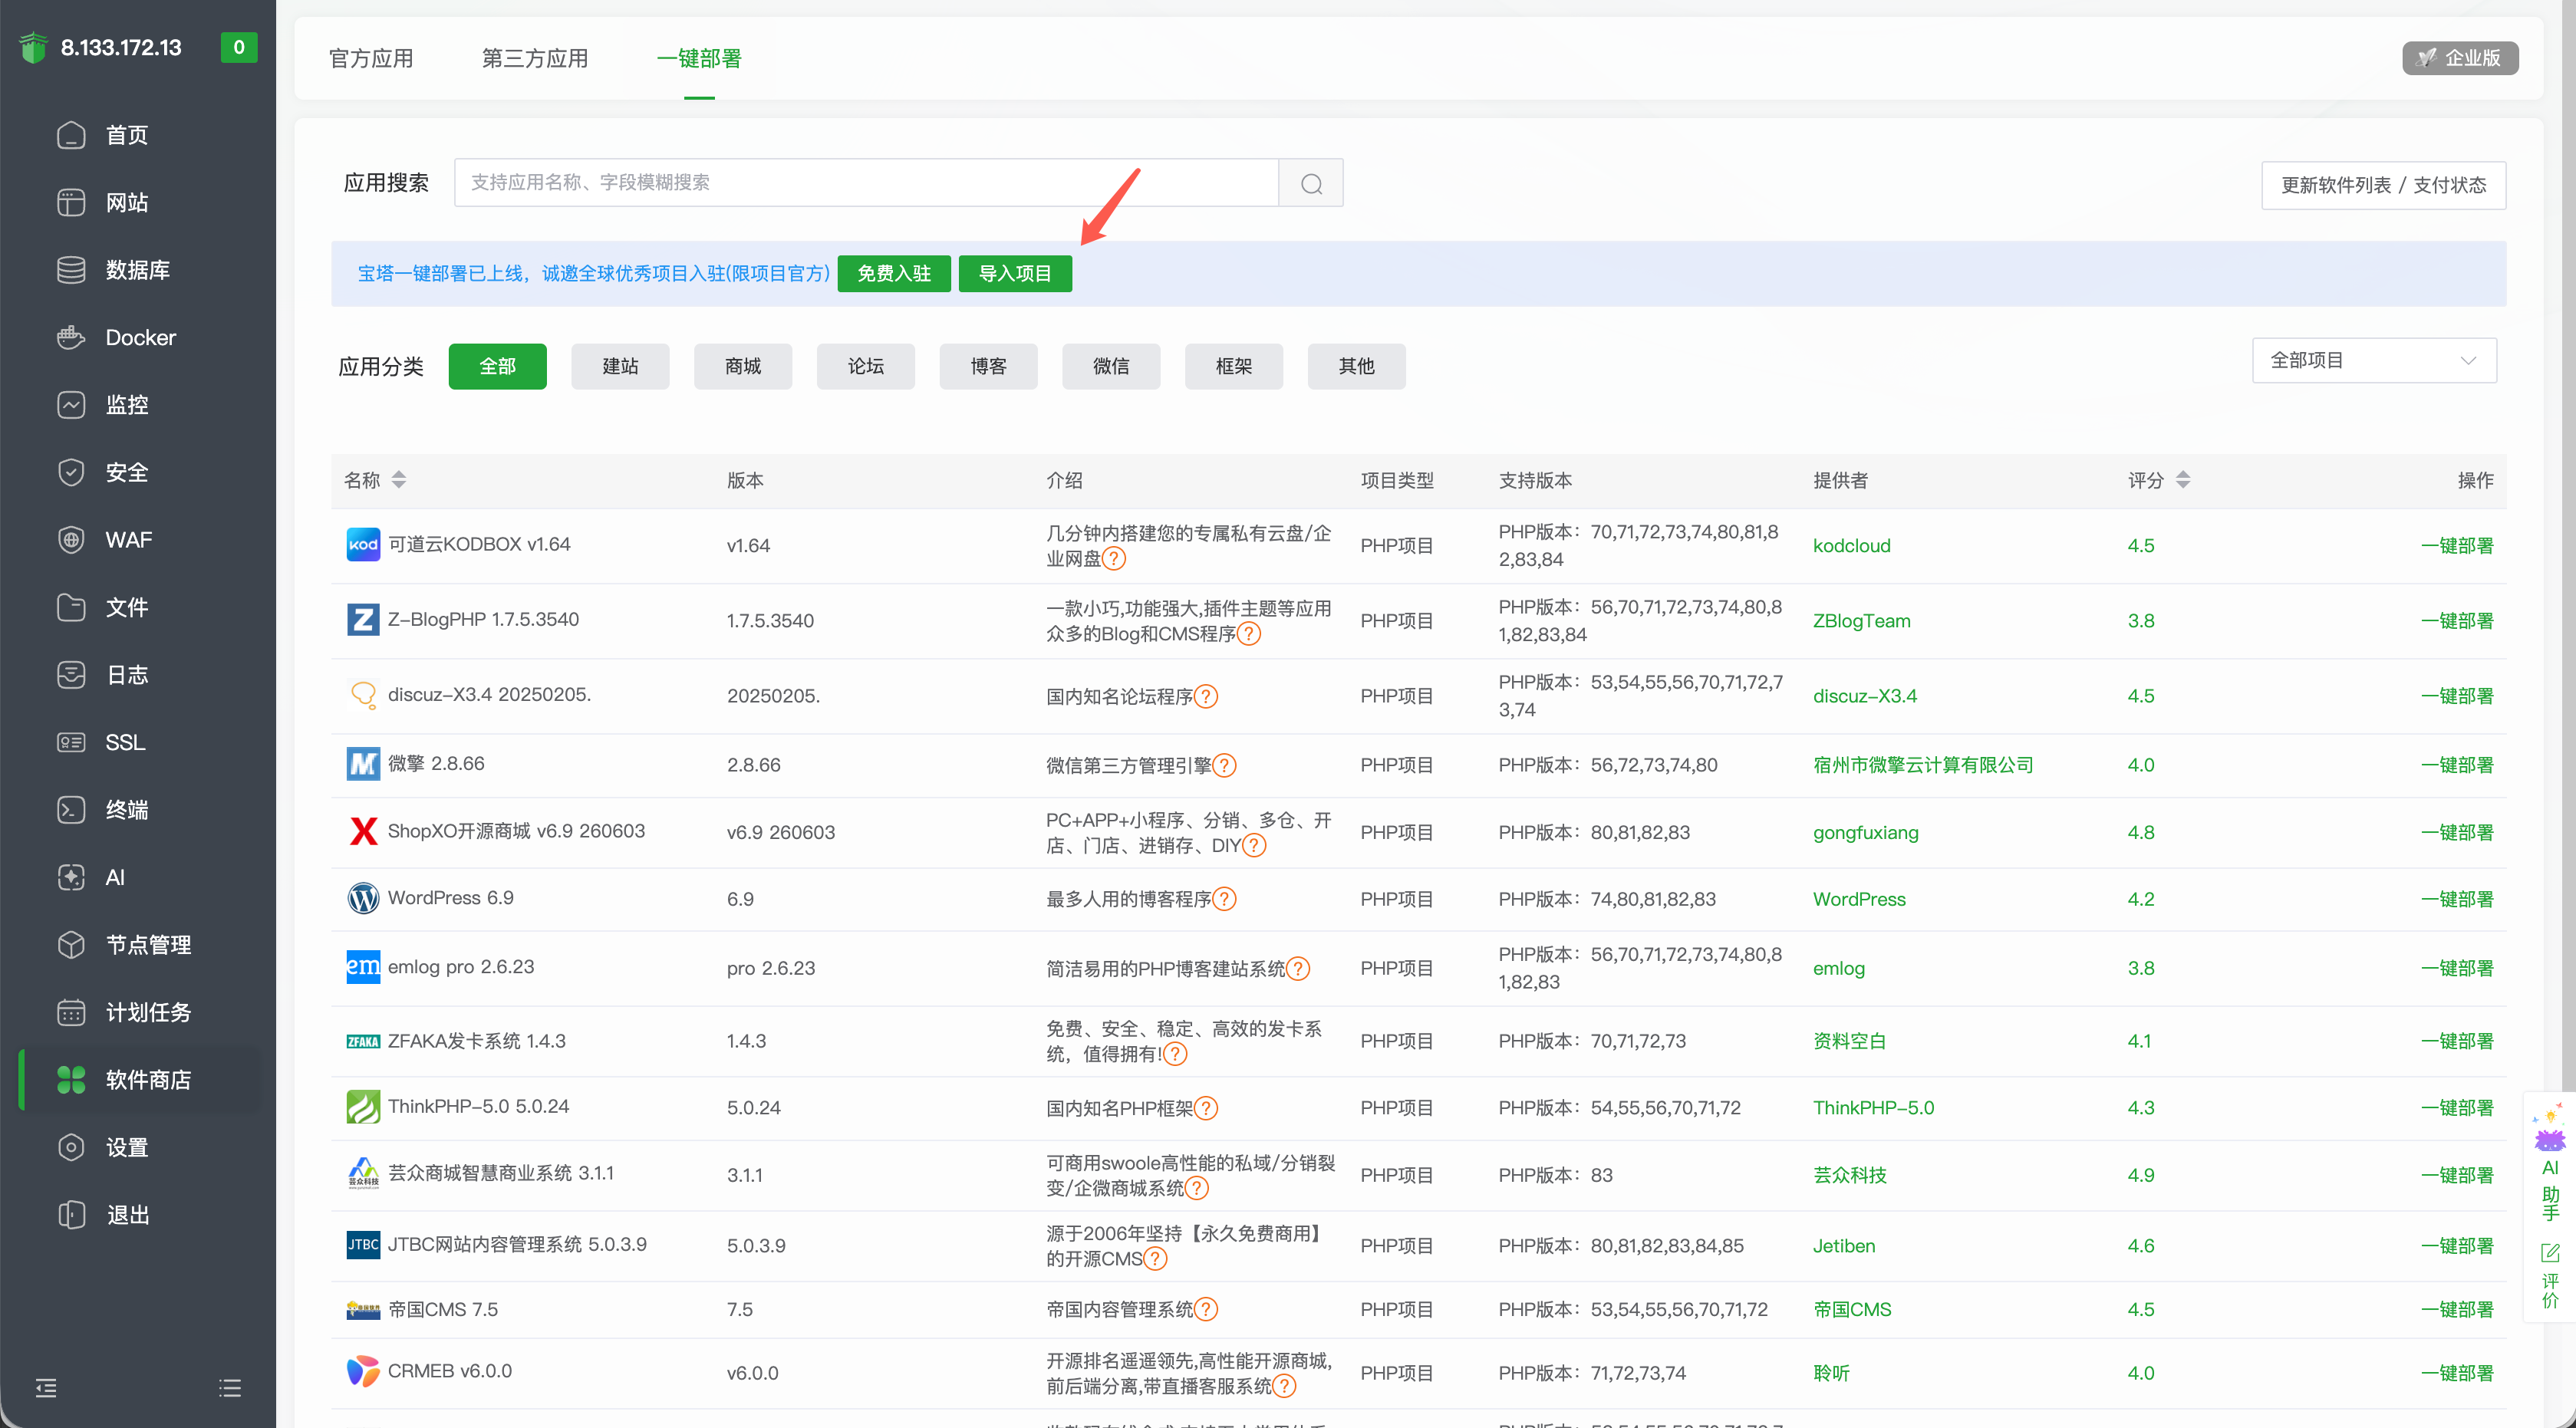Open the 安全 shield icon
The image size is (2576, 1428).
[71, 472]
